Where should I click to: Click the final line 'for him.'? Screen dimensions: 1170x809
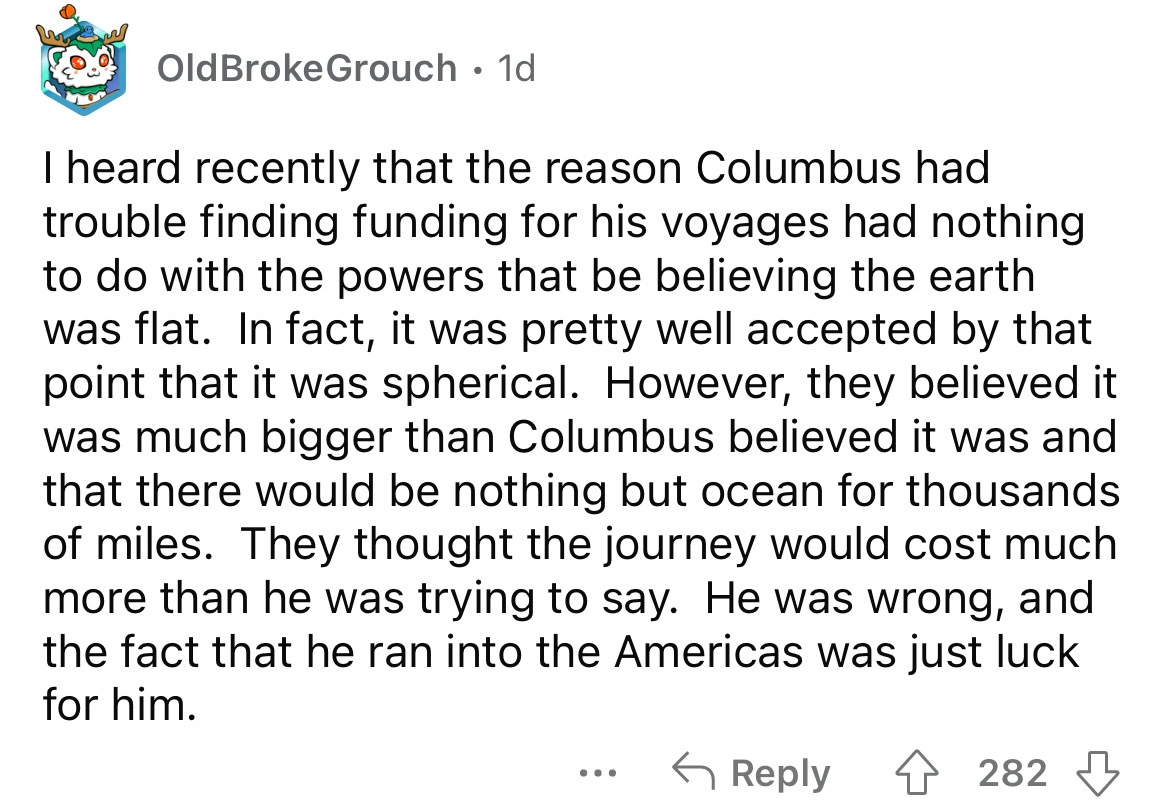(x=119, y=705)
